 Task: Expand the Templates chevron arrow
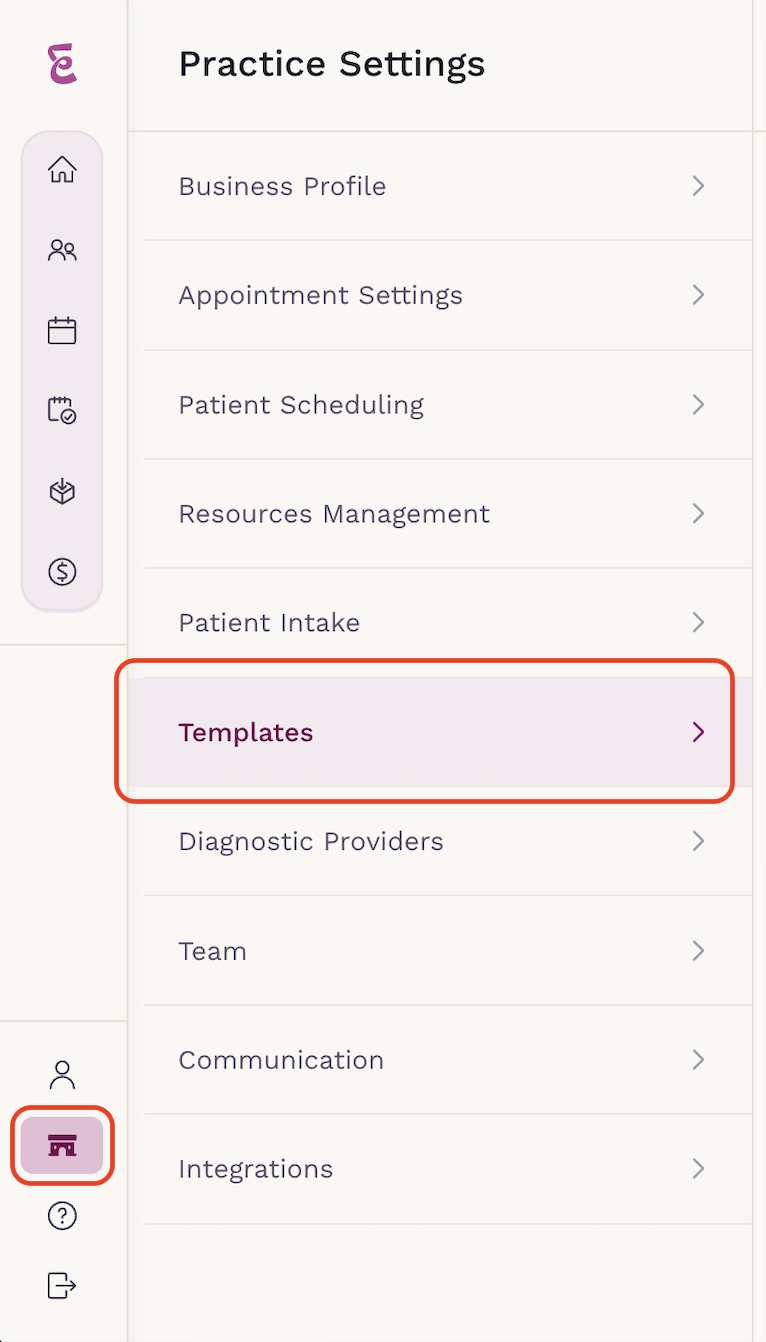[x=699, y=732]
